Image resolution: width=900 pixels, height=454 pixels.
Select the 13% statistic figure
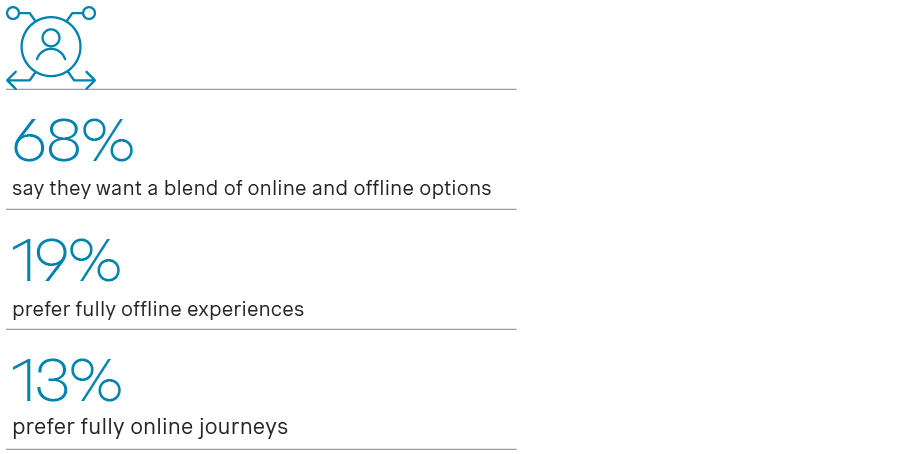(66, 381)
